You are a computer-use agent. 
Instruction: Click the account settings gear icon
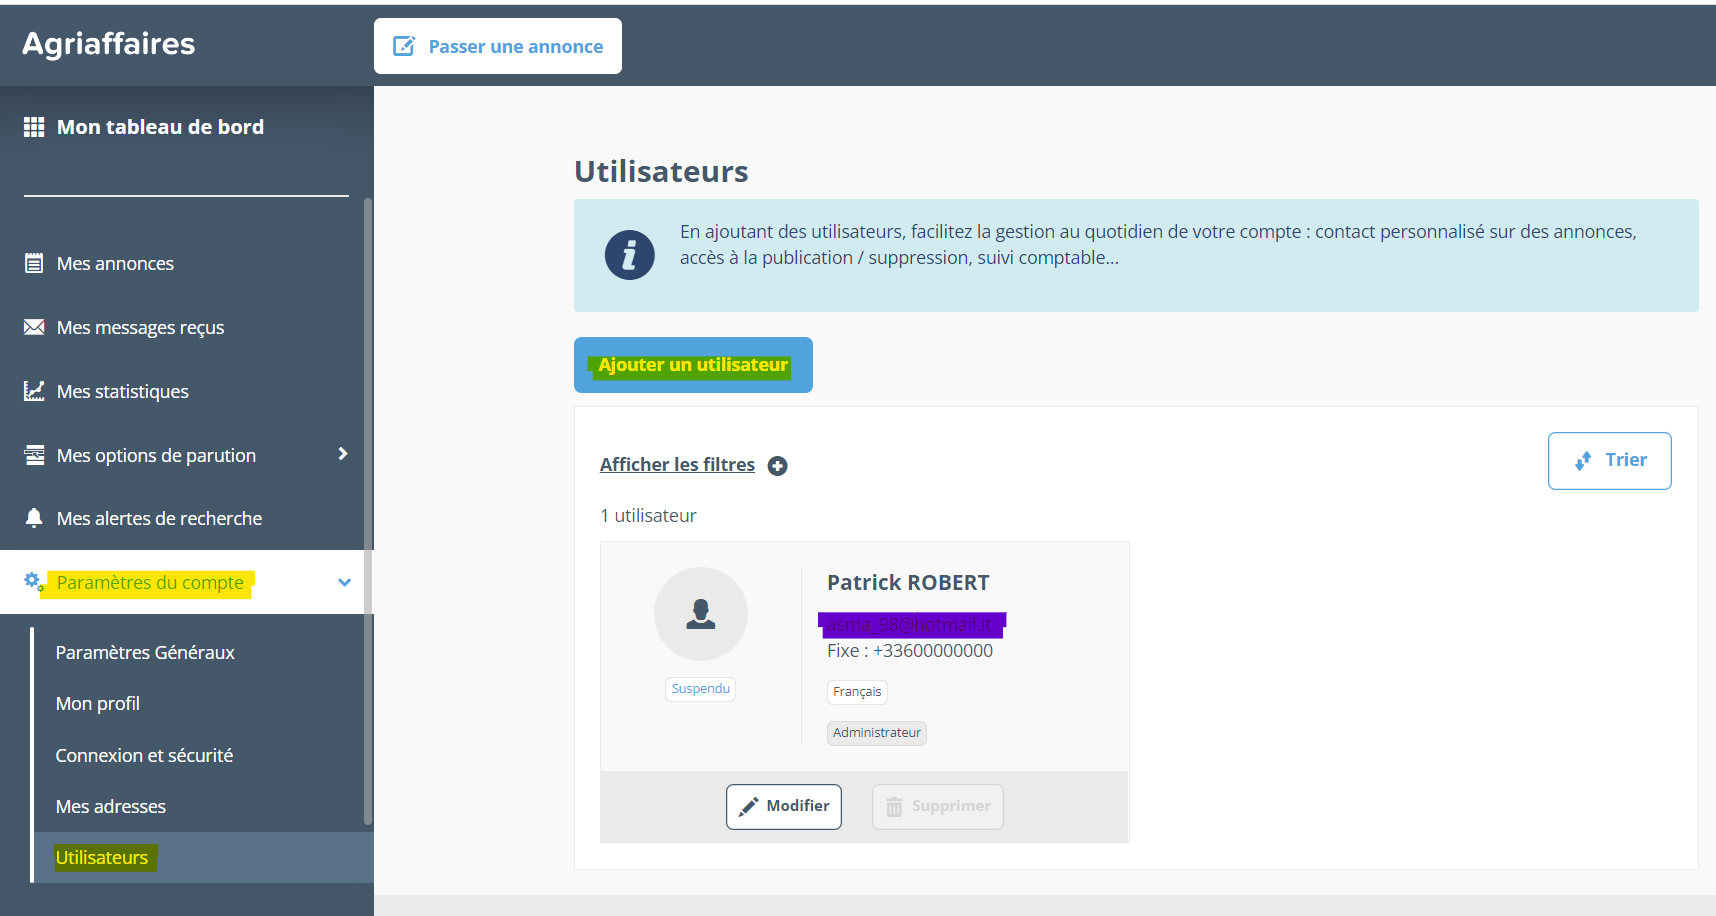point(33,582)
